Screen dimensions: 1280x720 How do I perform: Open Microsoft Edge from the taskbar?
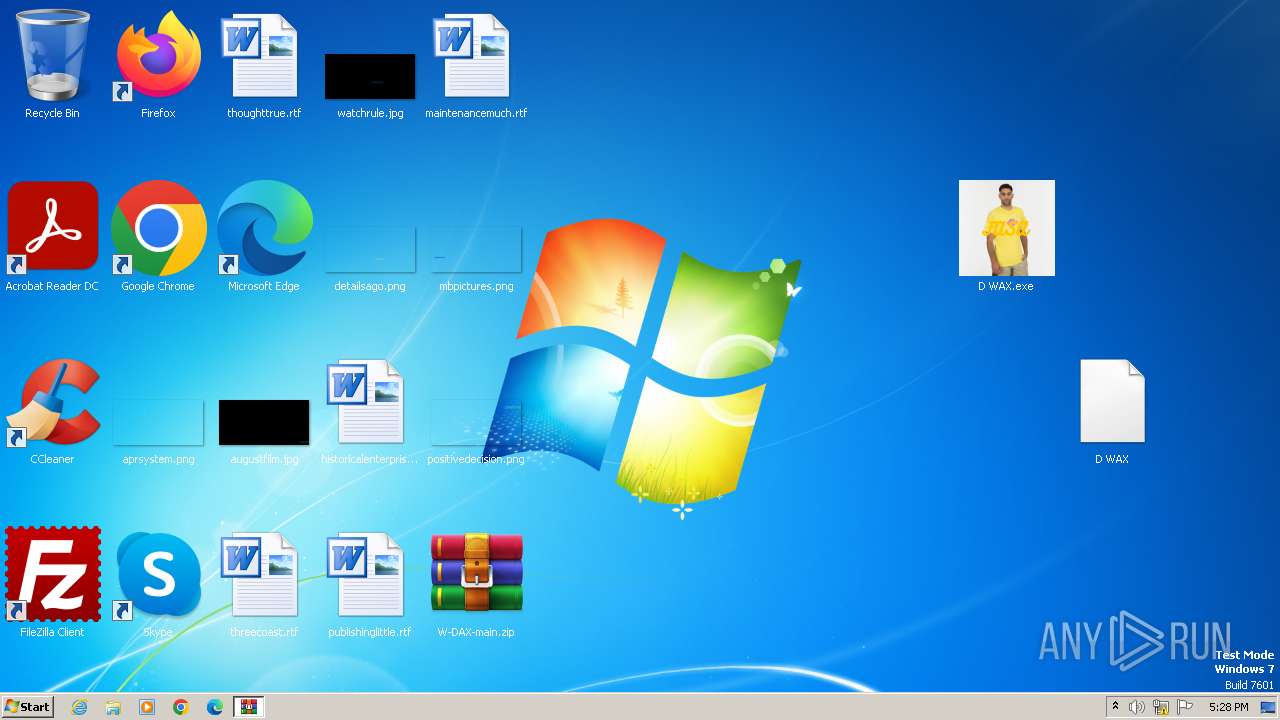pos(215,707)
